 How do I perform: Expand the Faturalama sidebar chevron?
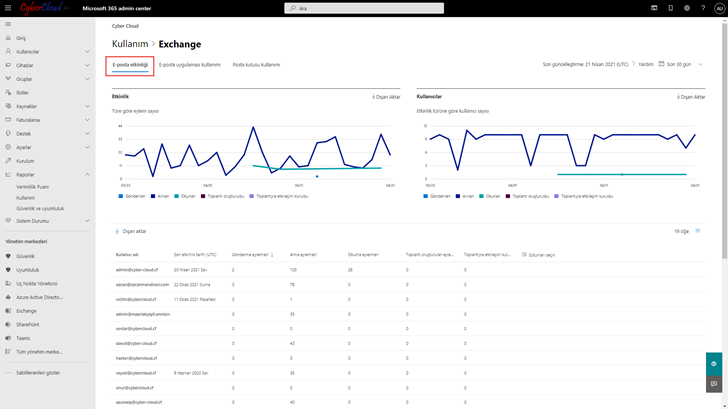click(87, 120)
